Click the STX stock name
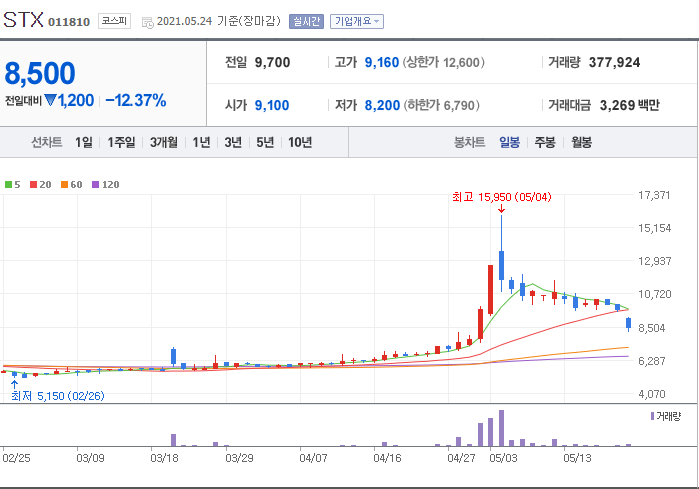 (23, 20)
